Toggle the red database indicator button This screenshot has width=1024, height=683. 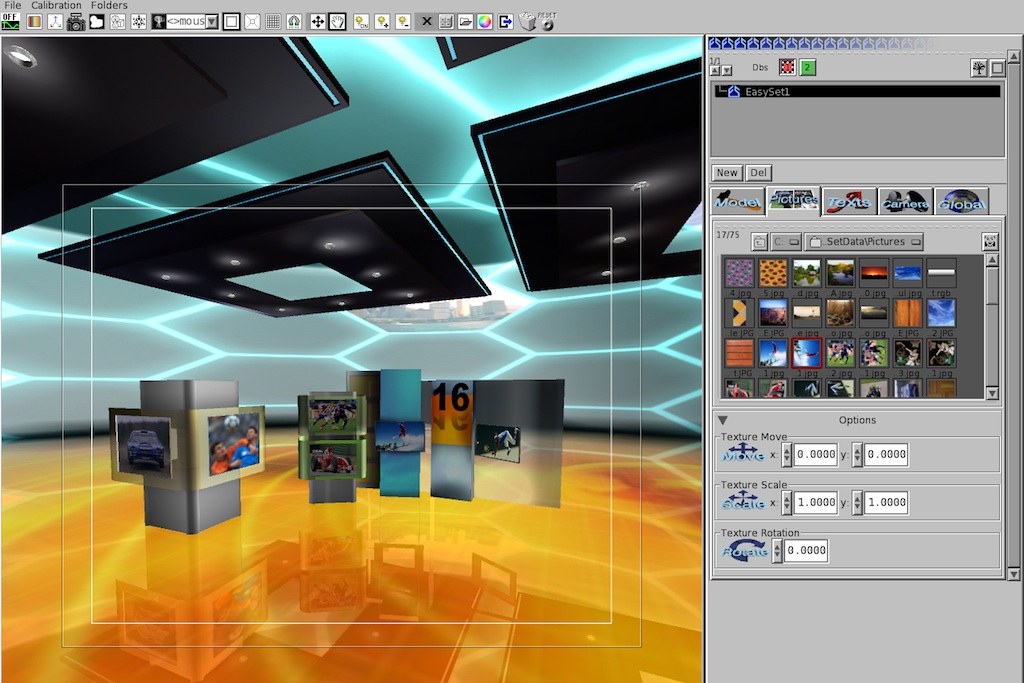788,67
